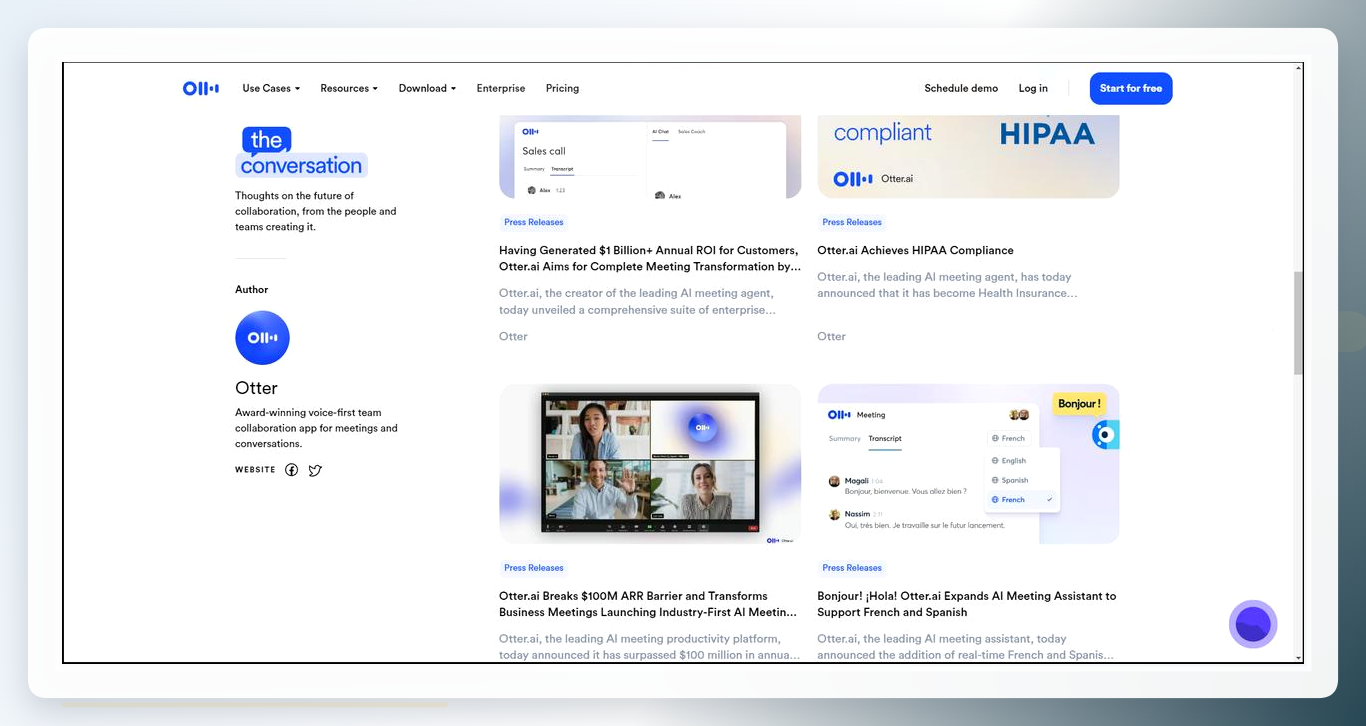Expand the Resources dropdown menu
Image resolution: width=1366 pixels, height=726 pixels.
pos(349,88)
